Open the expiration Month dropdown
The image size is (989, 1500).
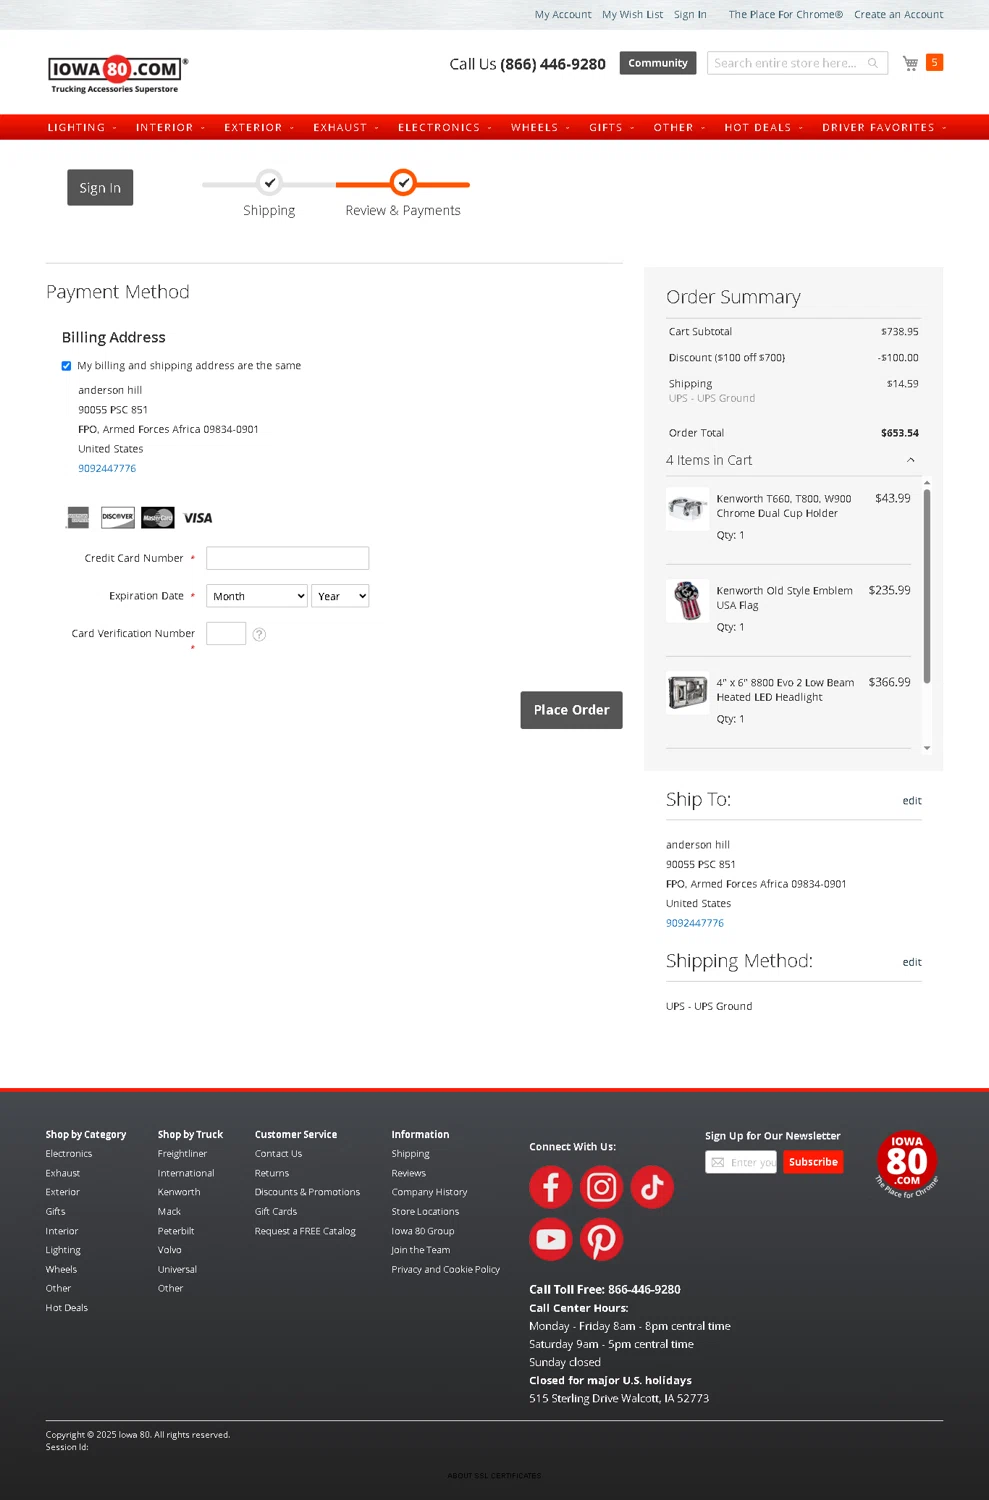click(257, 596)
